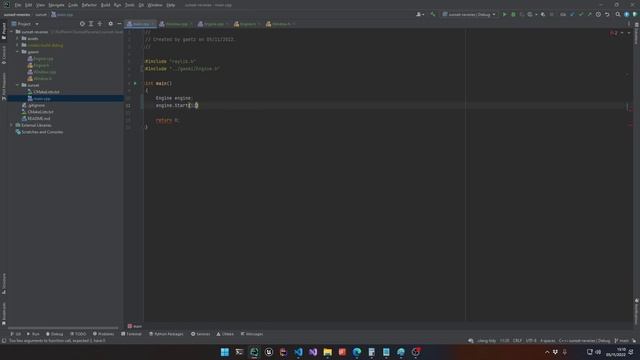Commit changes using the green checkmark icon
This screenshot has height=360, width=640.
[581, 14]
